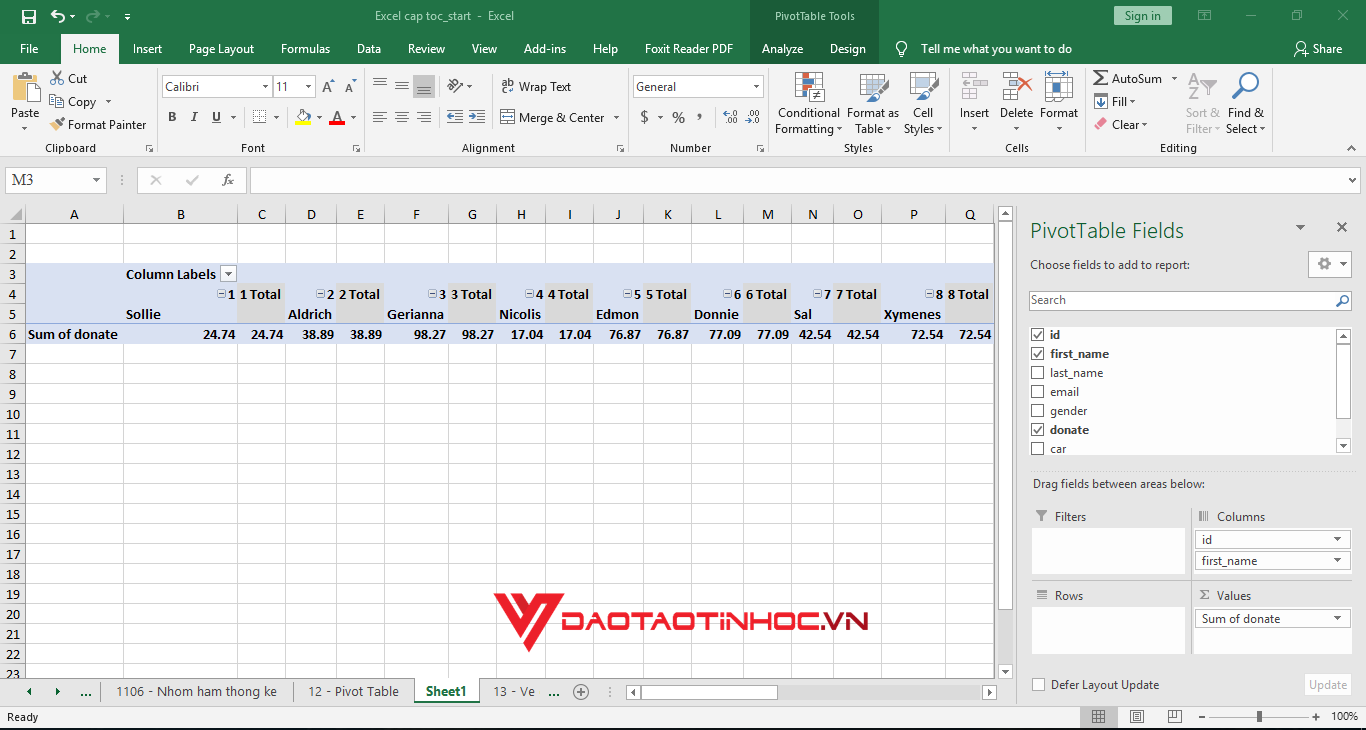Click the Merge & Center icon

coord(553,117)
